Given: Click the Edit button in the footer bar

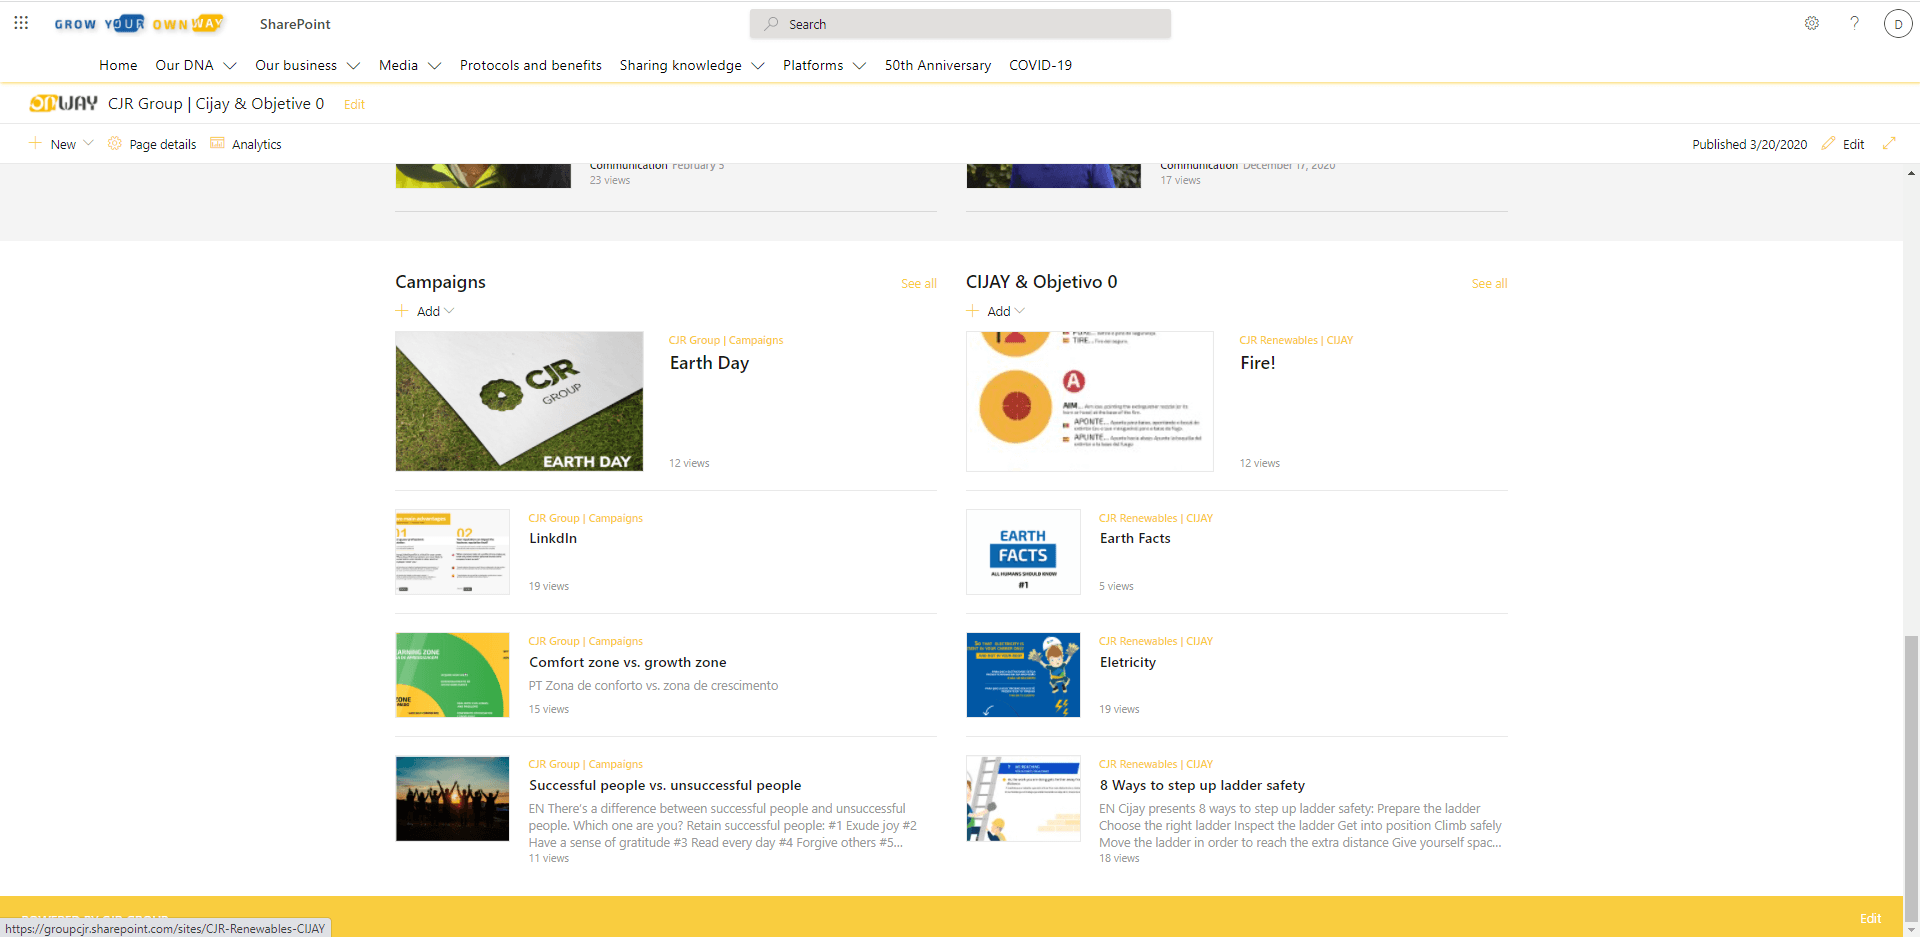Looking at the screenshot, I should (1871, 918).
